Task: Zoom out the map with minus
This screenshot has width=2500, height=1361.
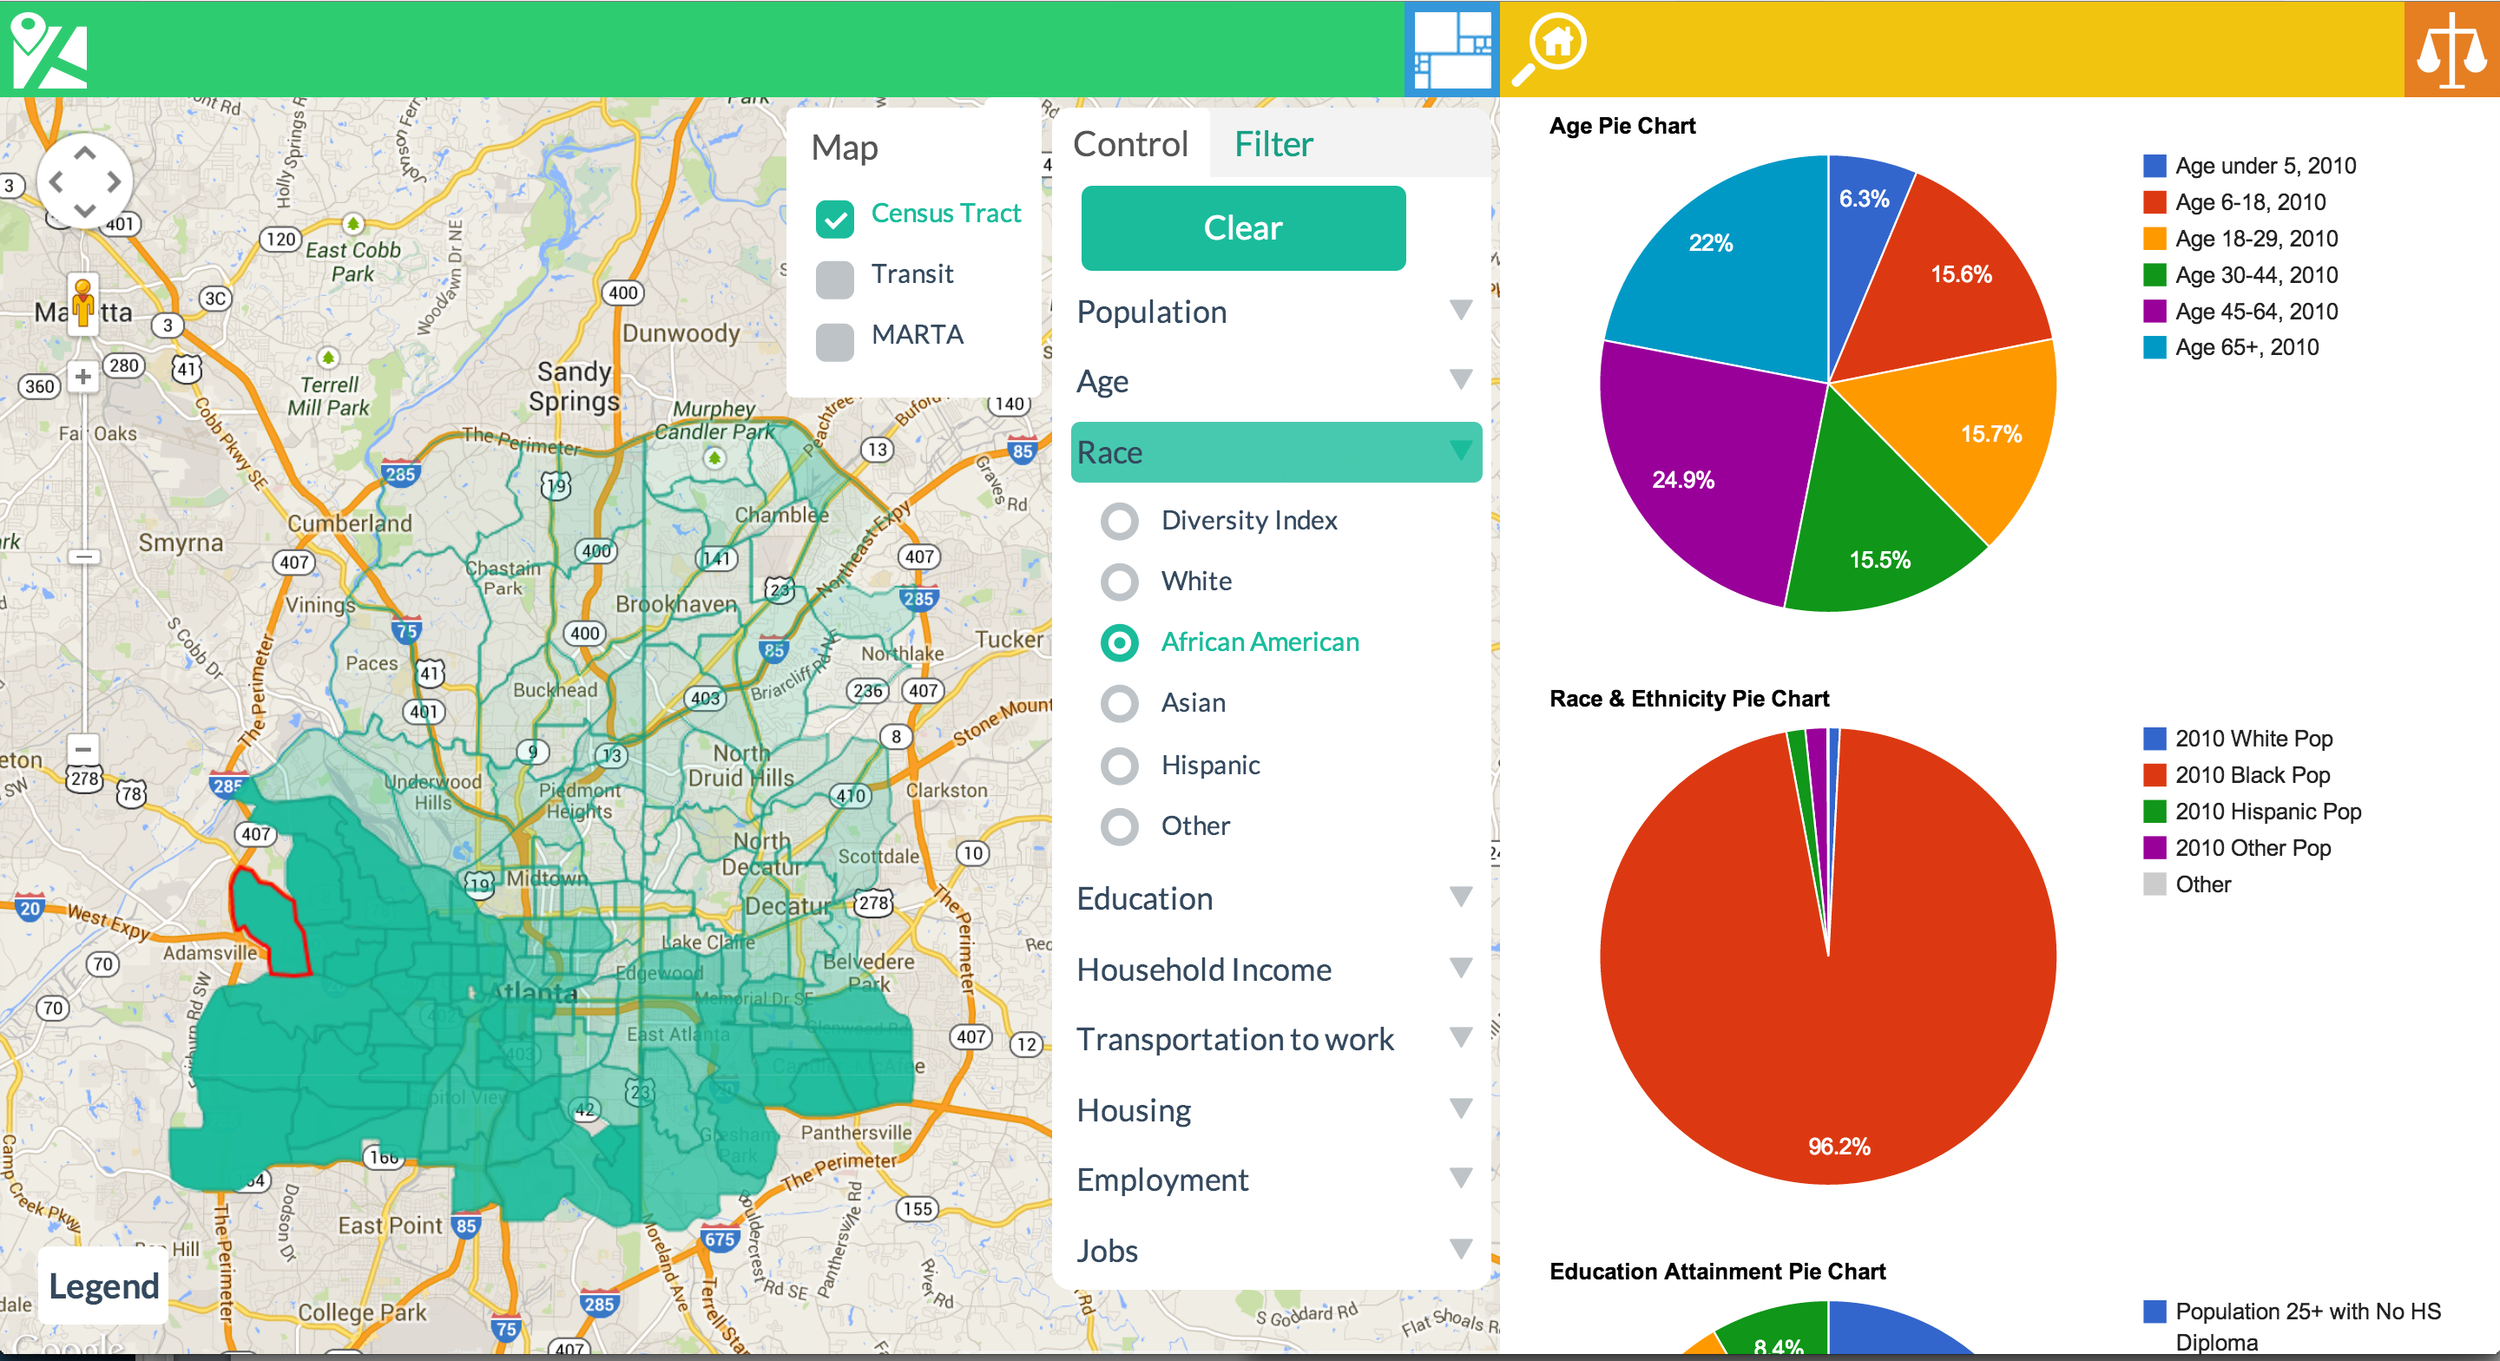Action: tap(83, 748)
